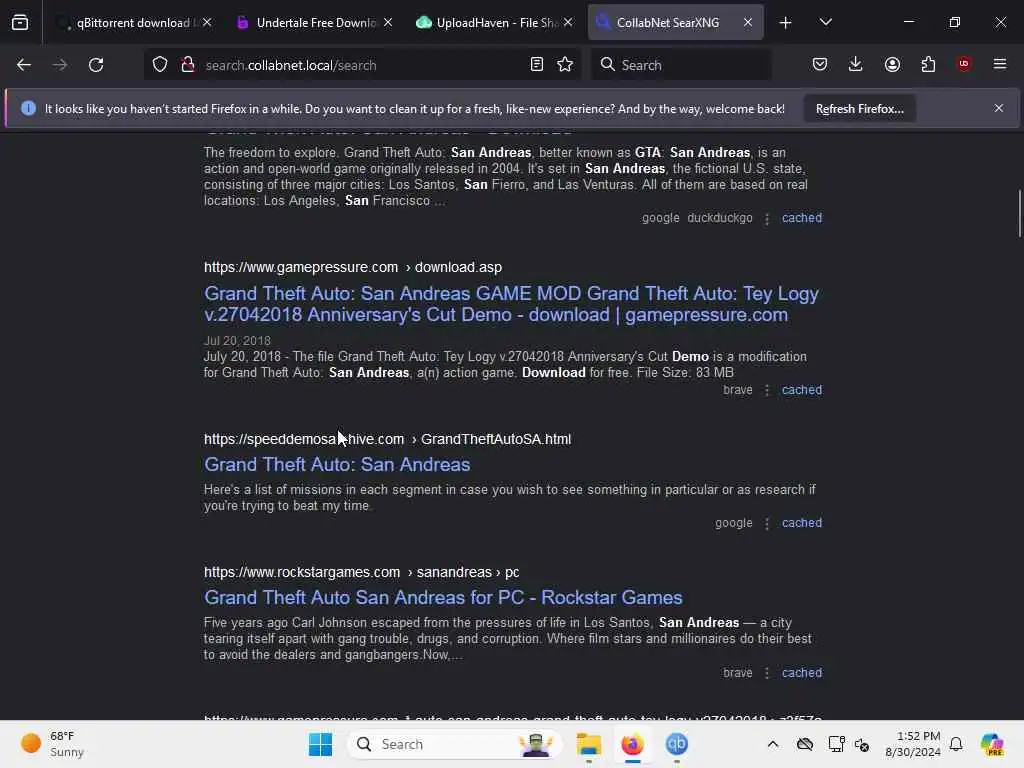Open gamepressure Tey Logy mod download result
The image size is (1024, 768).
(x=511, y=304)
